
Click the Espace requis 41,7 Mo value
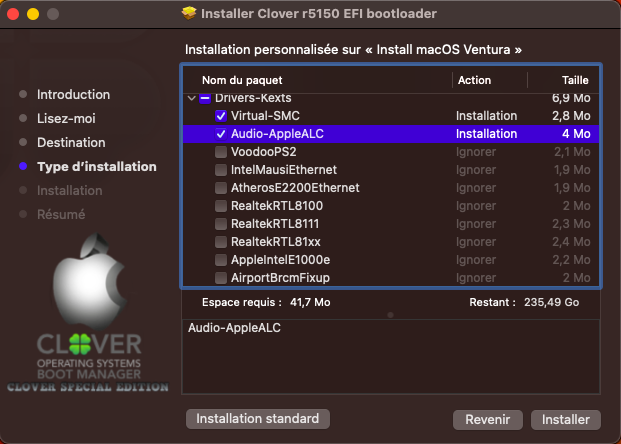(310, 302)
